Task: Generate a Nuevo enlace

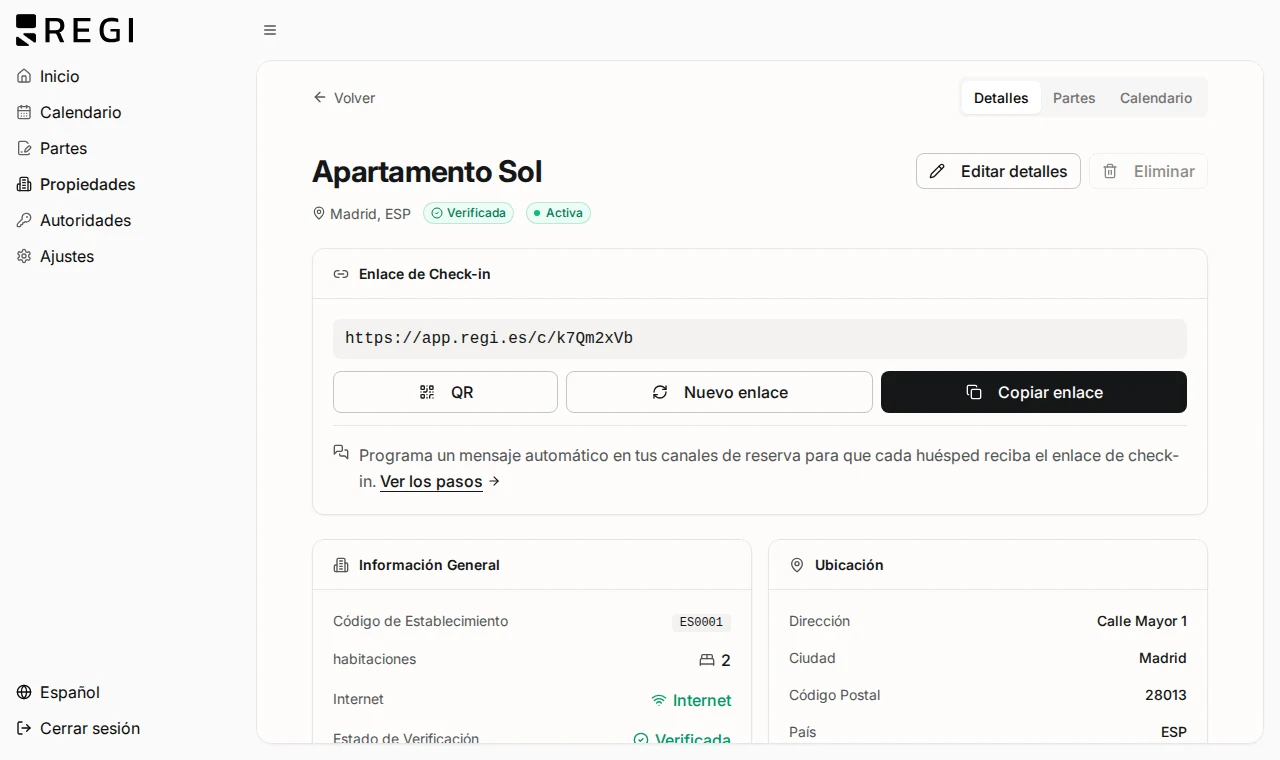Action: 719,392
